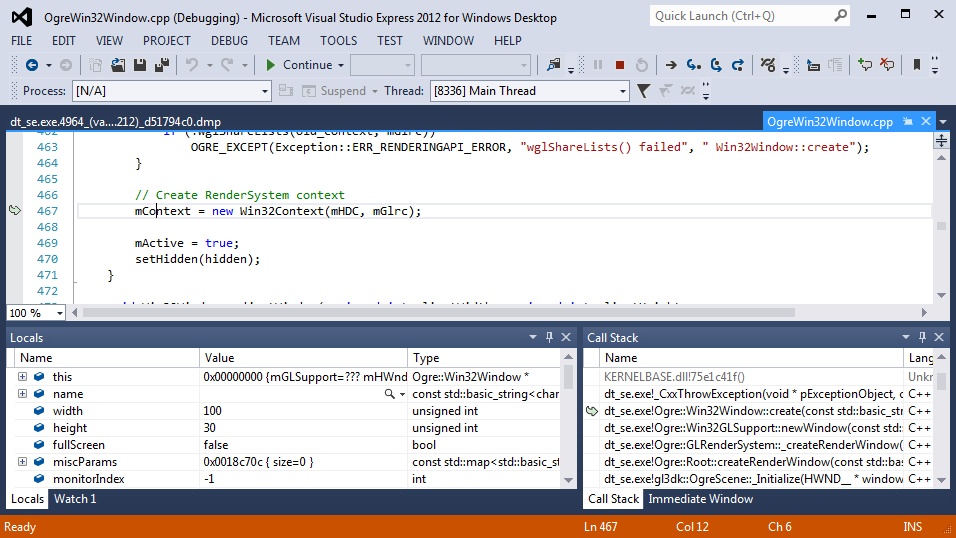This screenshot has width=956, height=538.
Task: Click the editor vertical scroll down arrow
Action: [941, 295]
